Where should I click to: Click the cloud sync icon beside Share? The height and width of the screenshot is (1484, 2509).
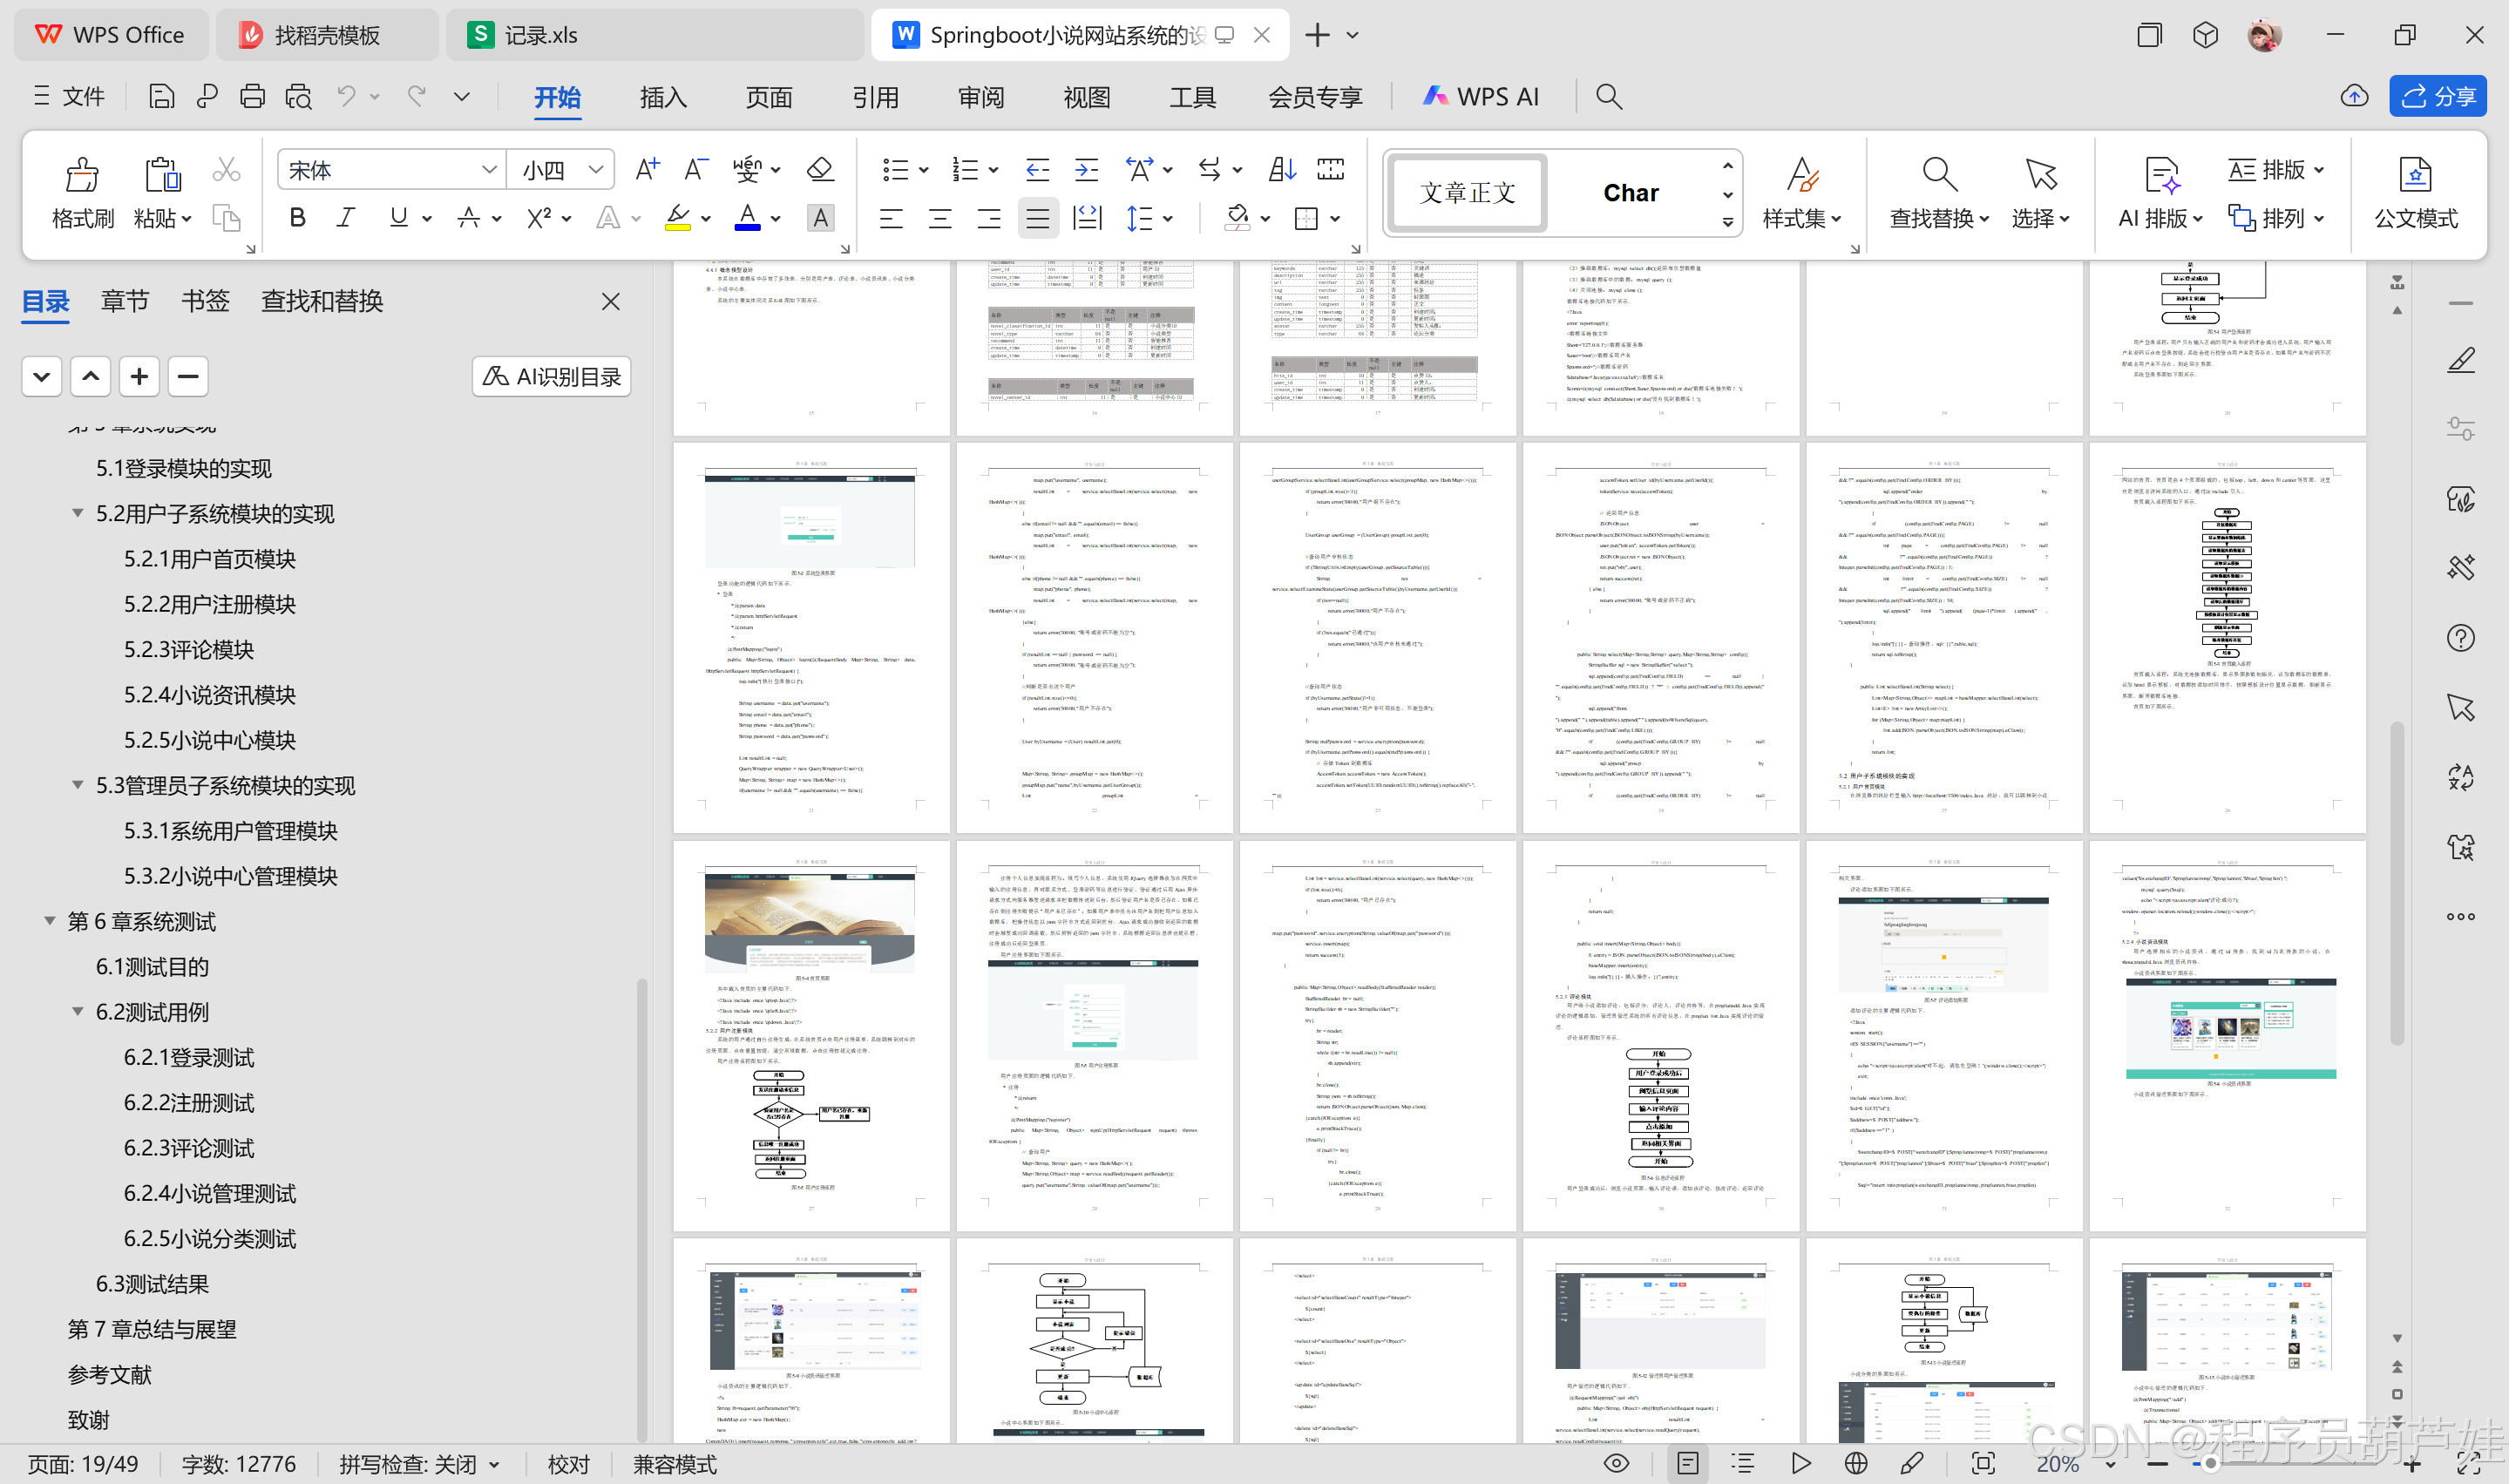coord(2354,96)
